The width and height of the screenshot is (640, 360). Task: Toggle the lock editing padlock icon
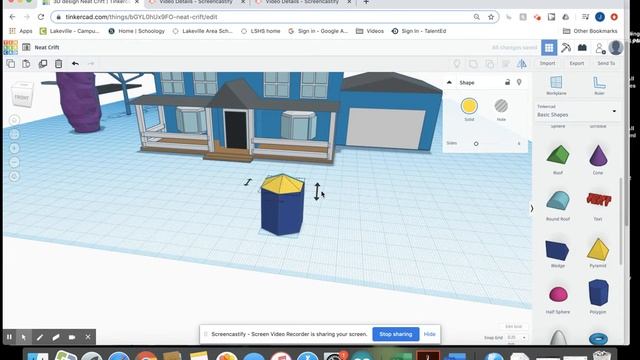[x=507, y=82]
